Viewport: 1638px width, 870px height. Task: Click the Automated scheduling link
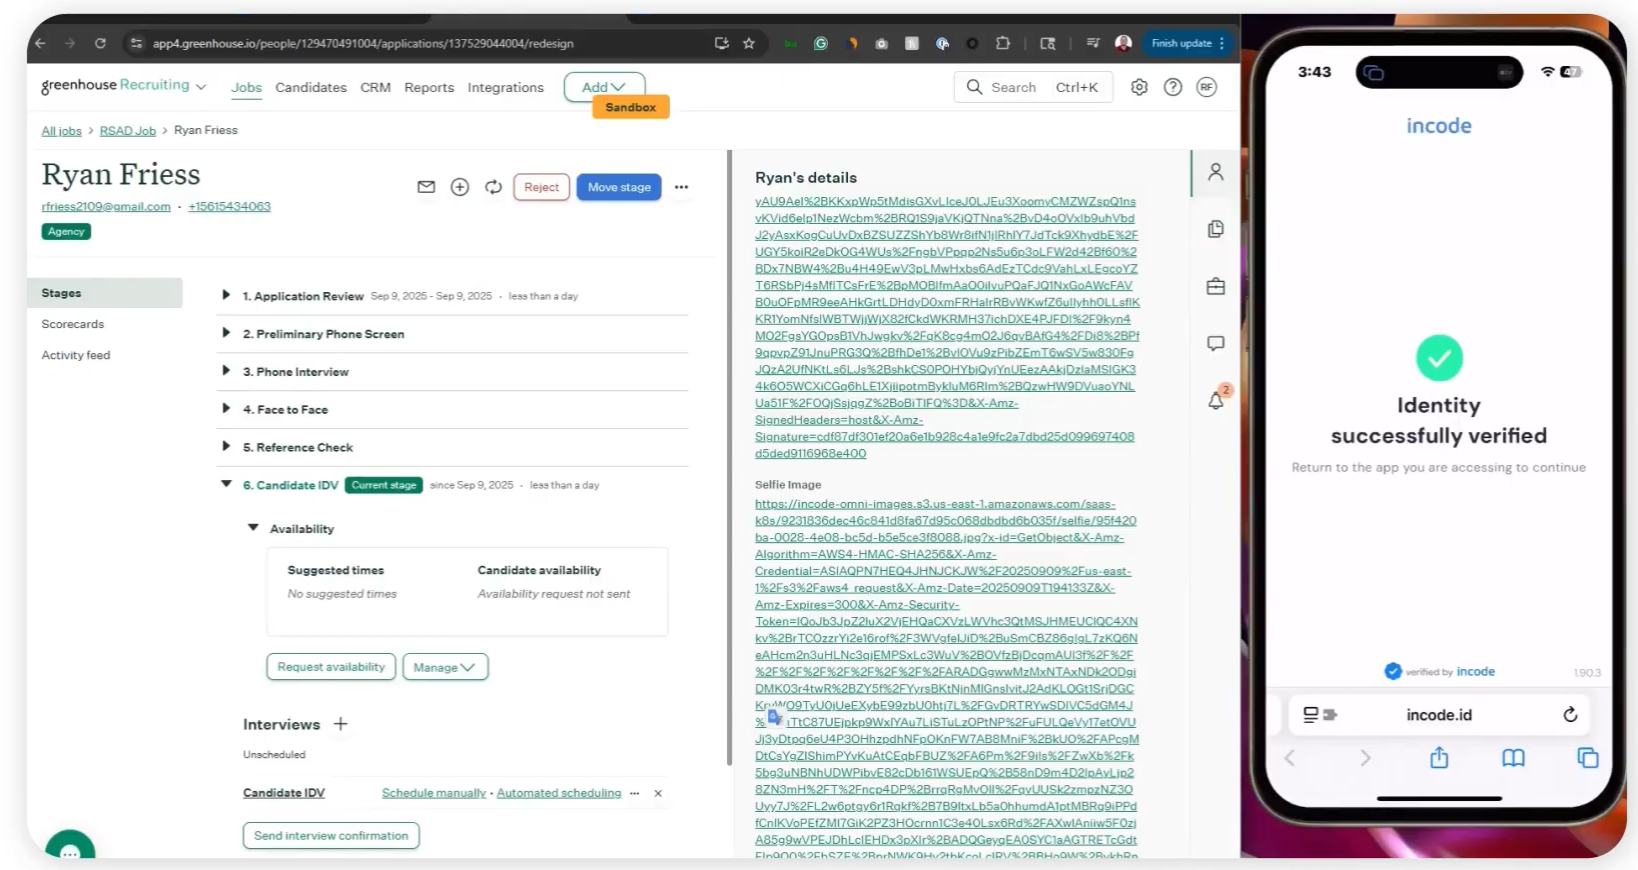pyautogui.click(x=559, y=793)
